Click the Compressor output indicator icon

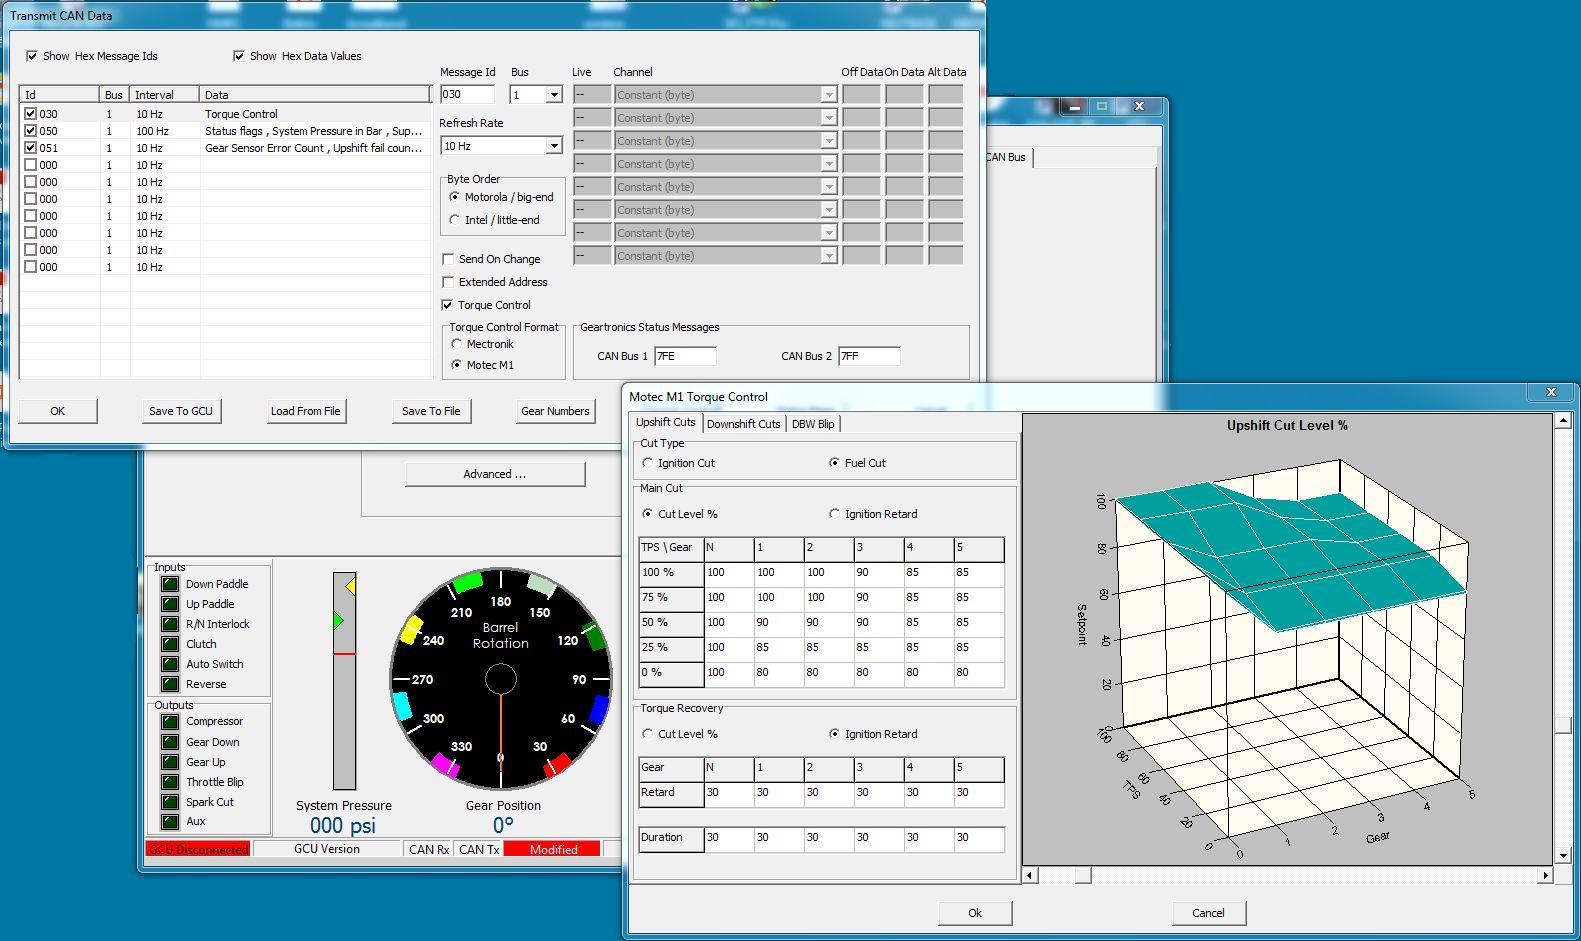coord(170,721)
